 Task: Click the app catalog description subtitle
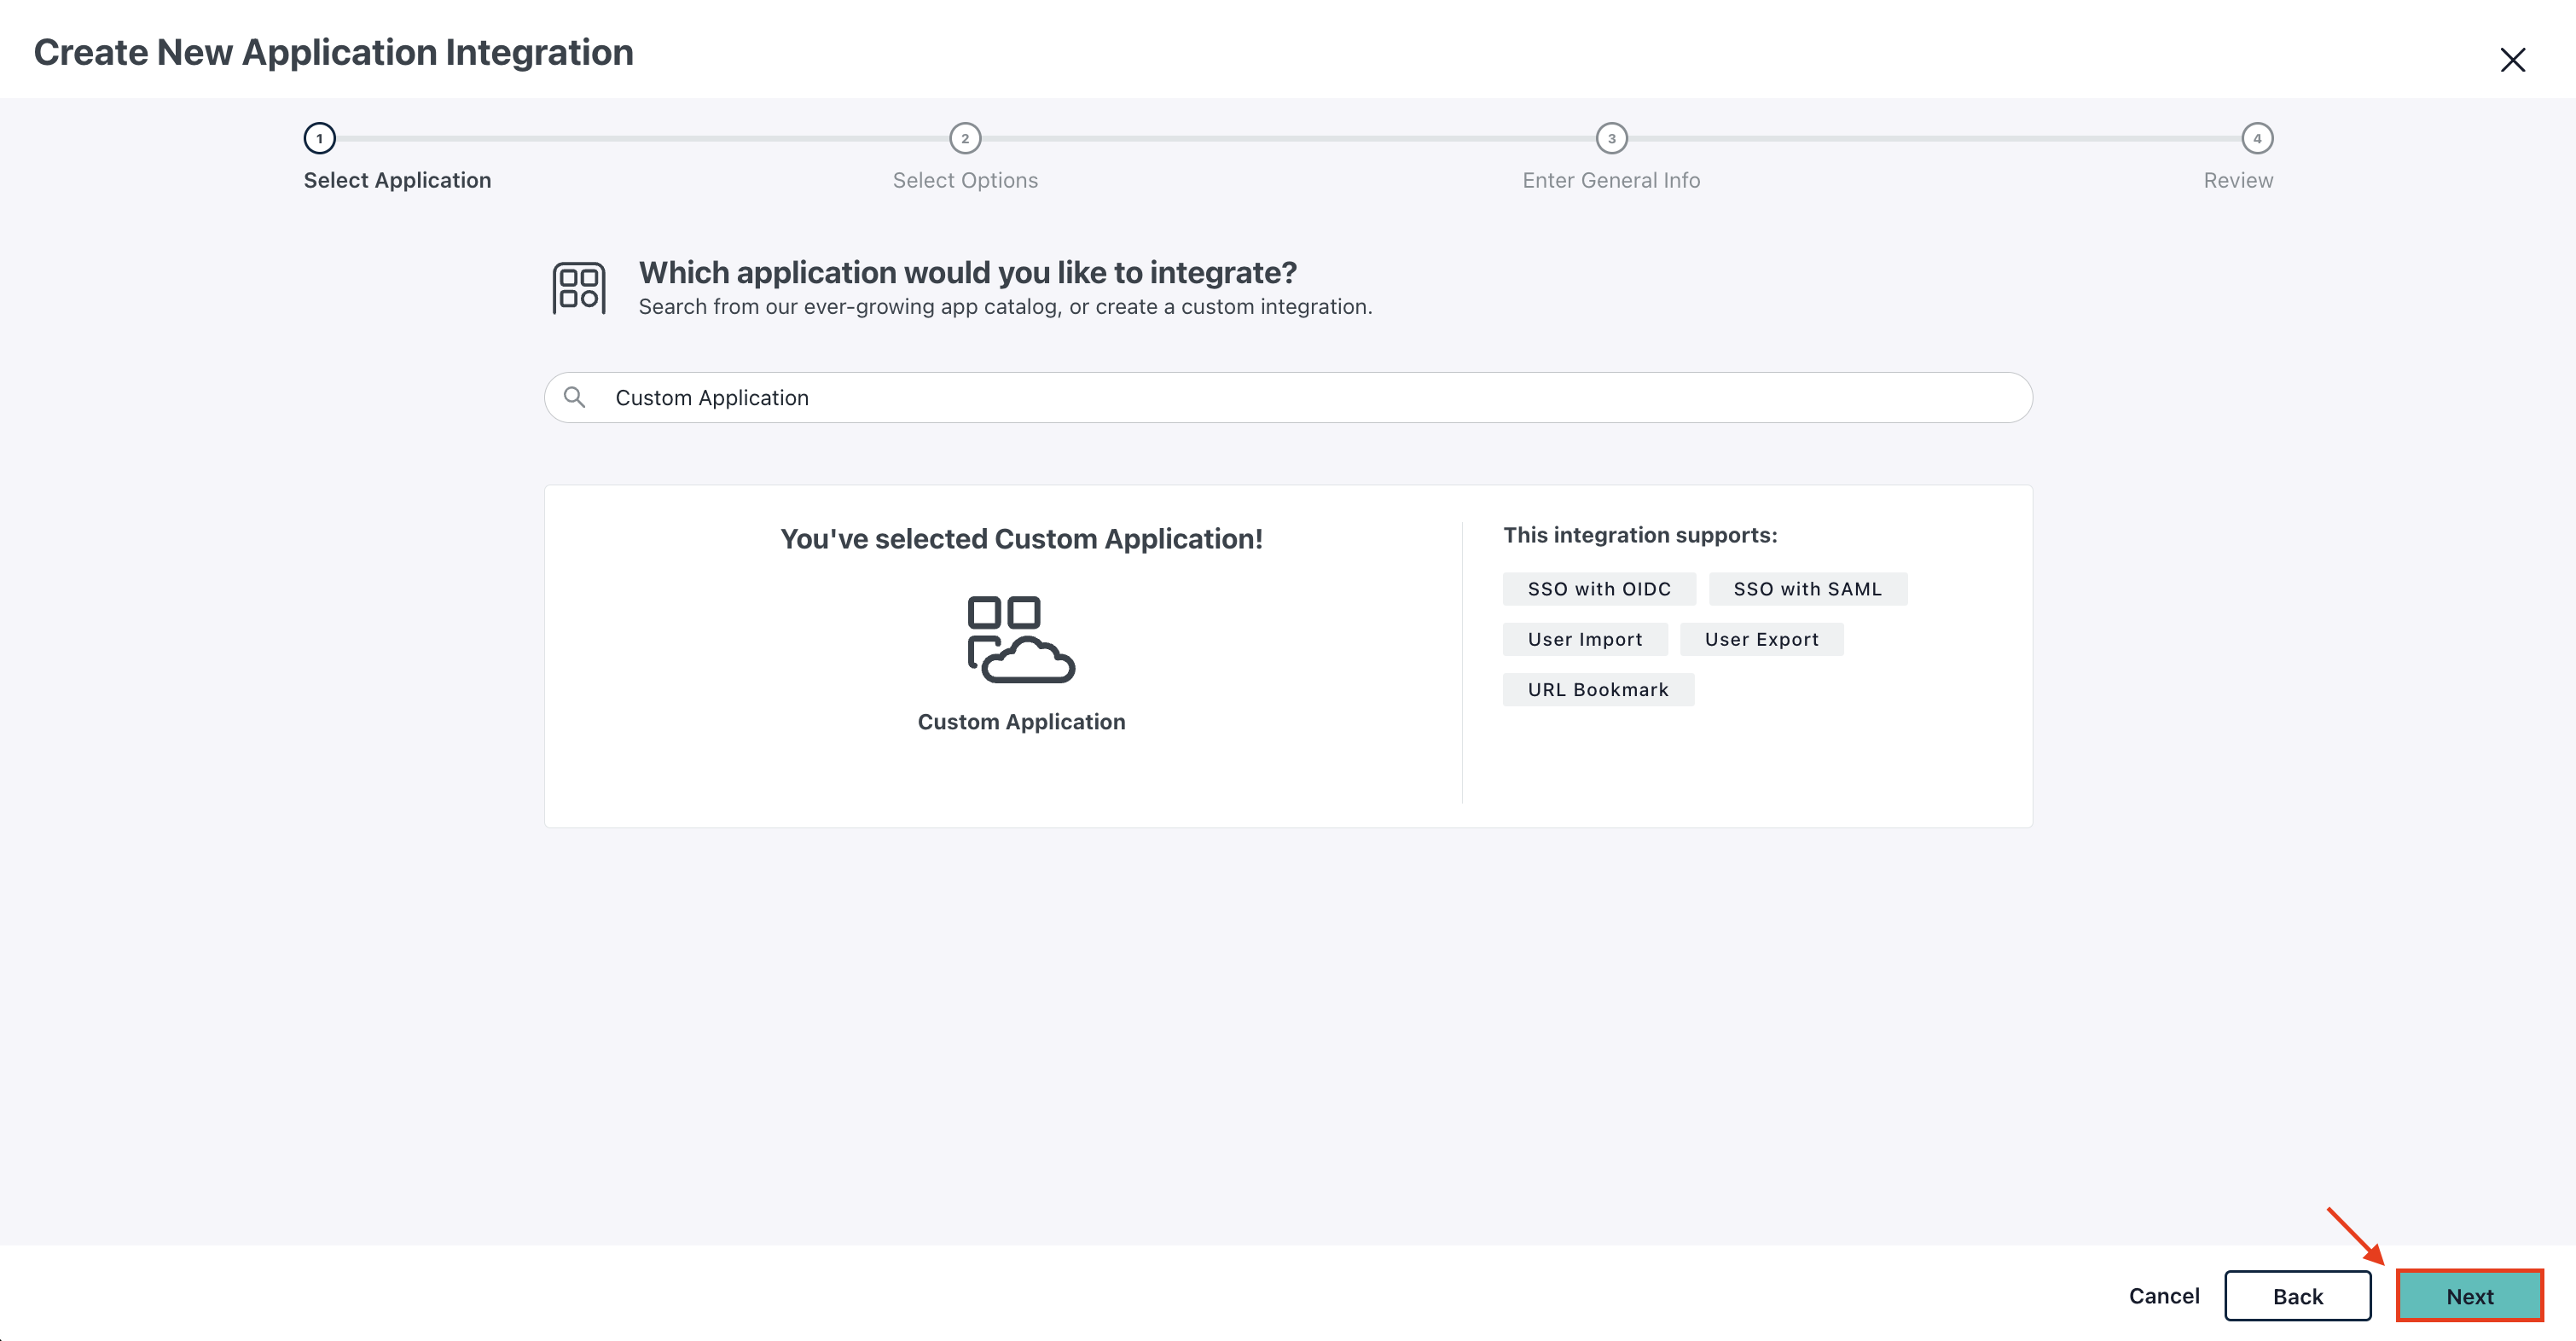pyautogui.click(x=1005, y=307)
